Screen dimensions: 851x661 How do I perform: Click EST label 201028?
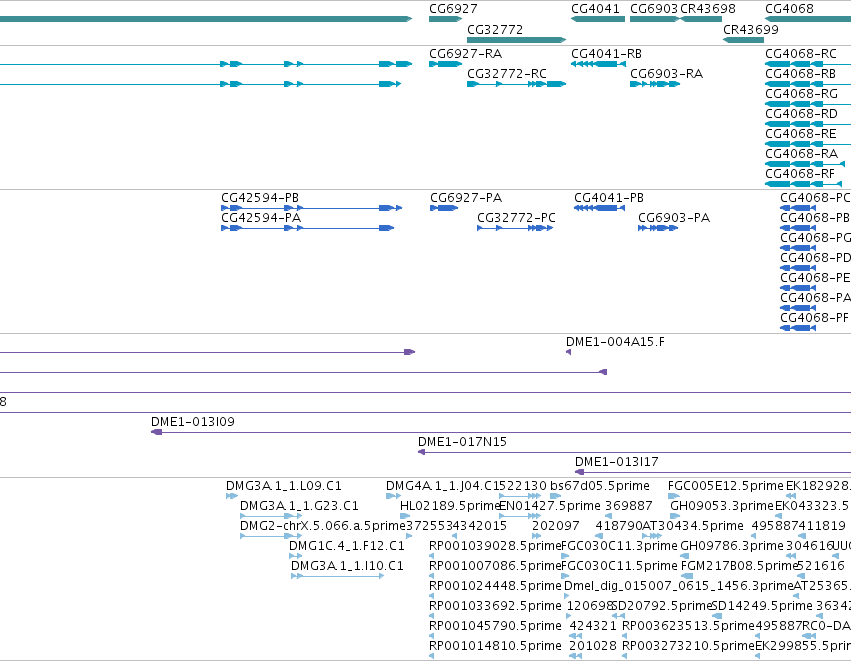(x=593, y=646)
